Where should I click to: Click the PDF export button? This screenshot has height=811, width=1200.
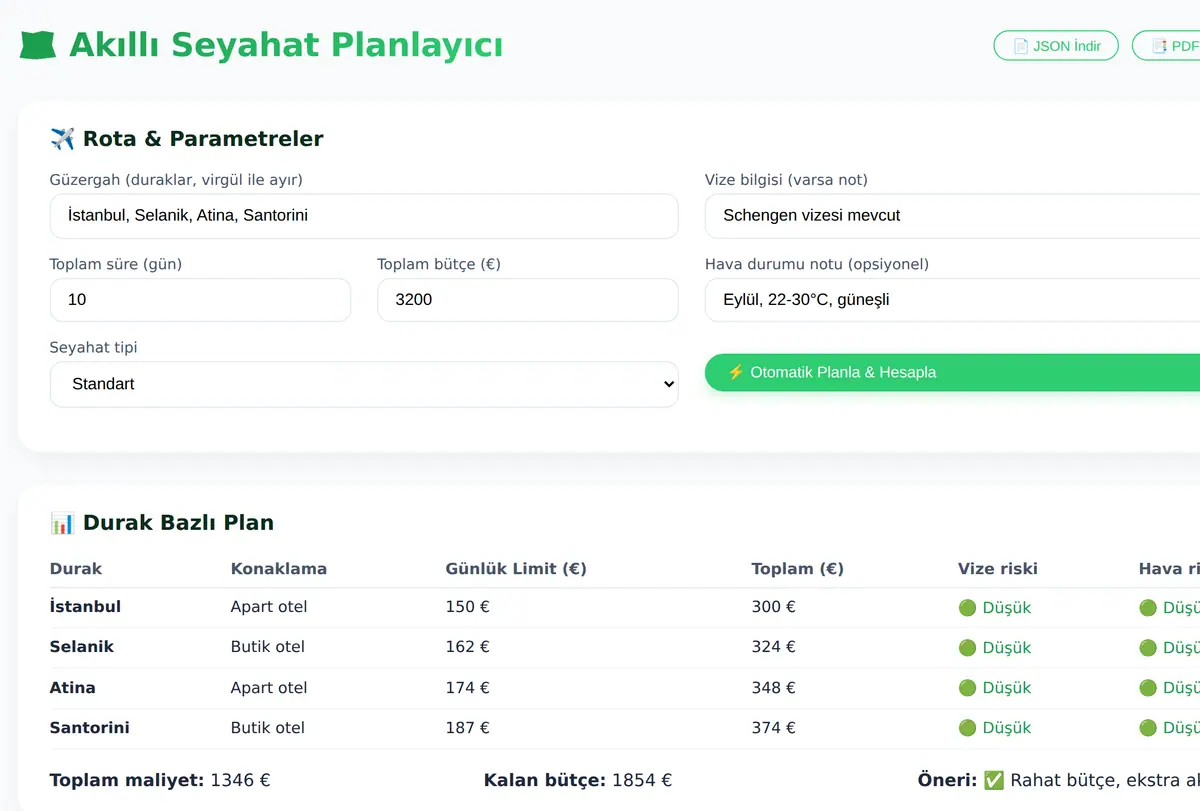pos(1166,46)
